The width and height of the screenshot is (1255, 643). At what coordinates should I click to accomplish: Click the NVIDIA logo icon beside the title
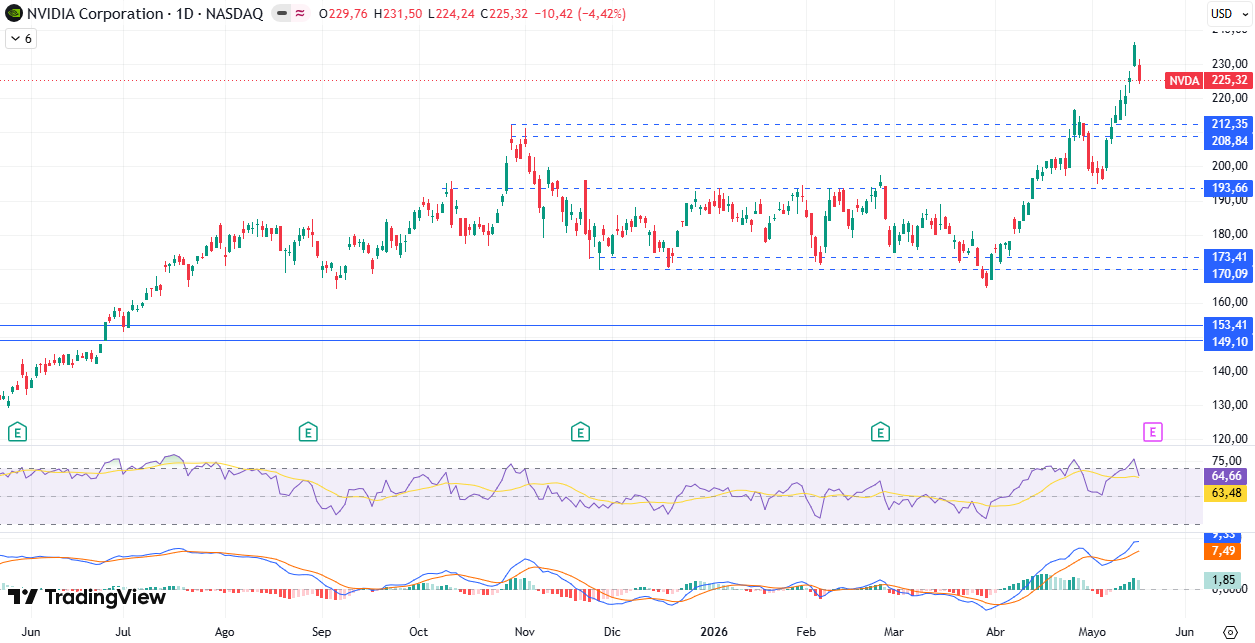14,14
